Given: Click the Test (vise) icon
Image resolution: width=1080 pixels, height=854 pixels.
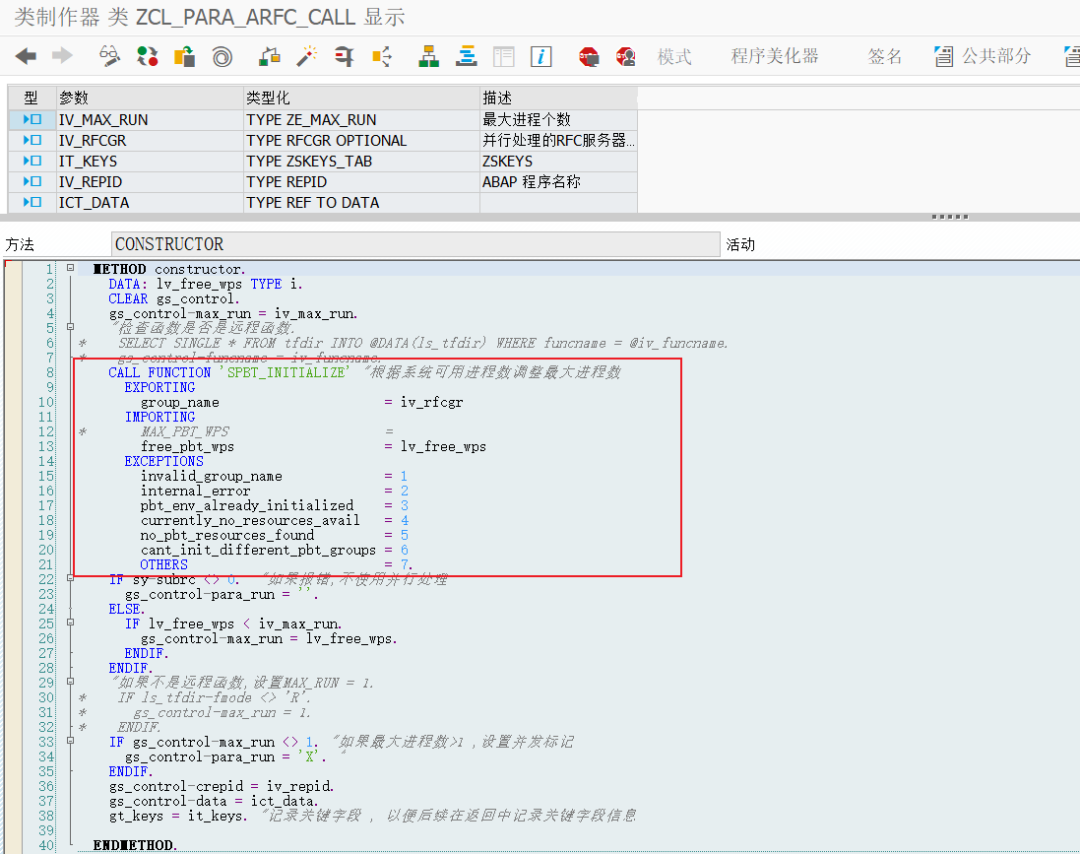Looking at the screenshot, I should [x=344, y=56].
